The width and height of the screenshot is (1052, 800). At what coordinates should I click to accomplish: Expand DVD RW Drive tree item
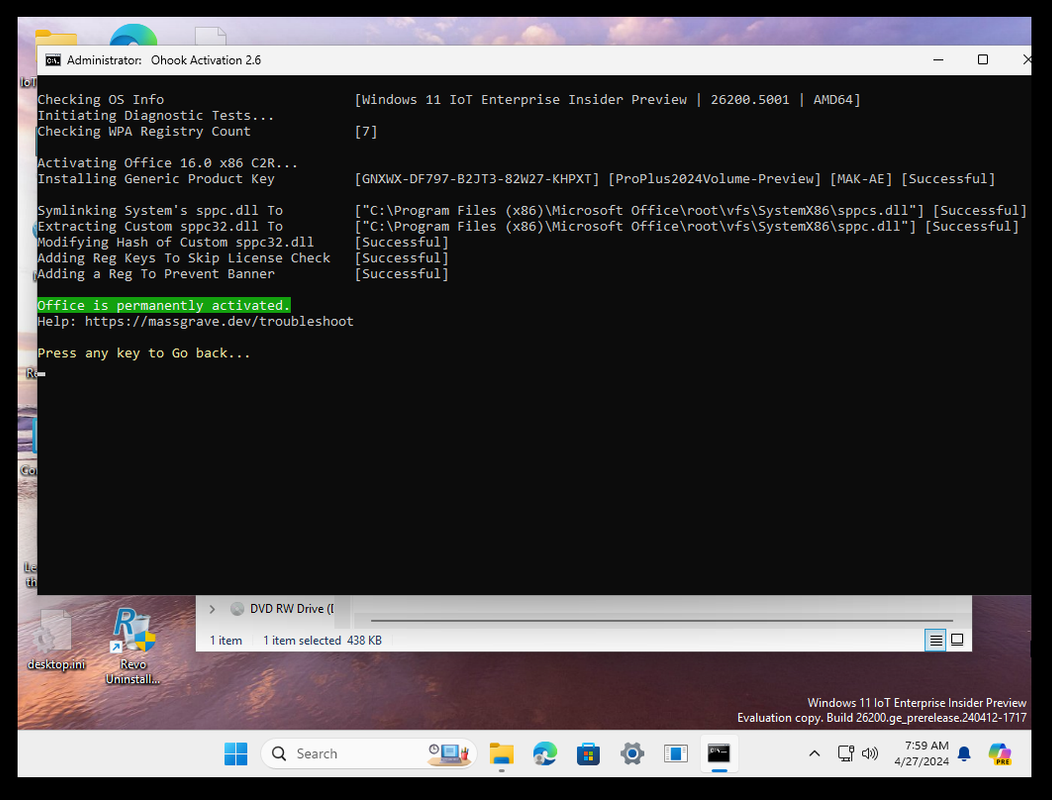[212, 609]
